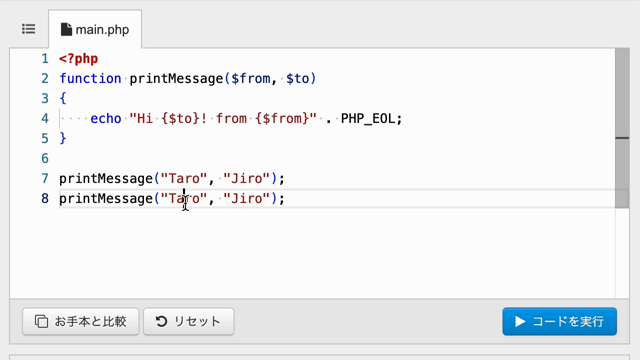
Task: Click the copy icon on compare button
Action: 41,322
